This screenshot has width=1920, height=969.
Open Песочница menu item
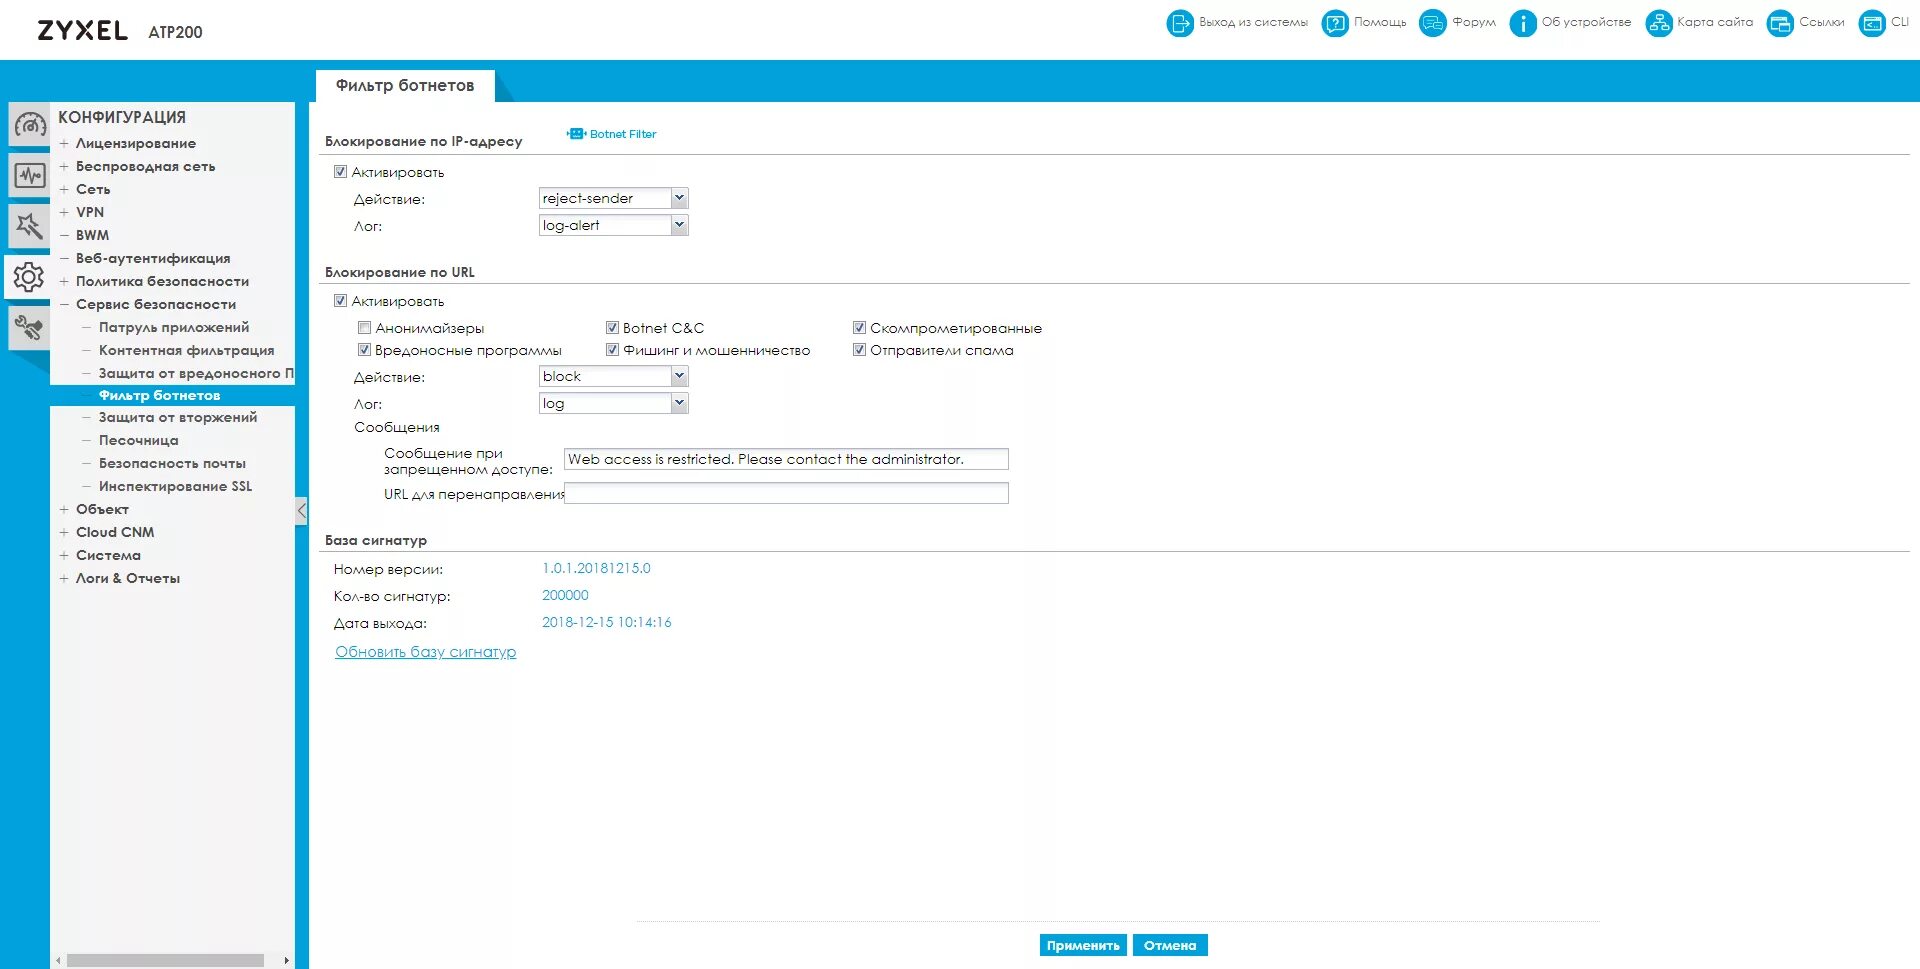pyautogui.click(x=138, y=440)
